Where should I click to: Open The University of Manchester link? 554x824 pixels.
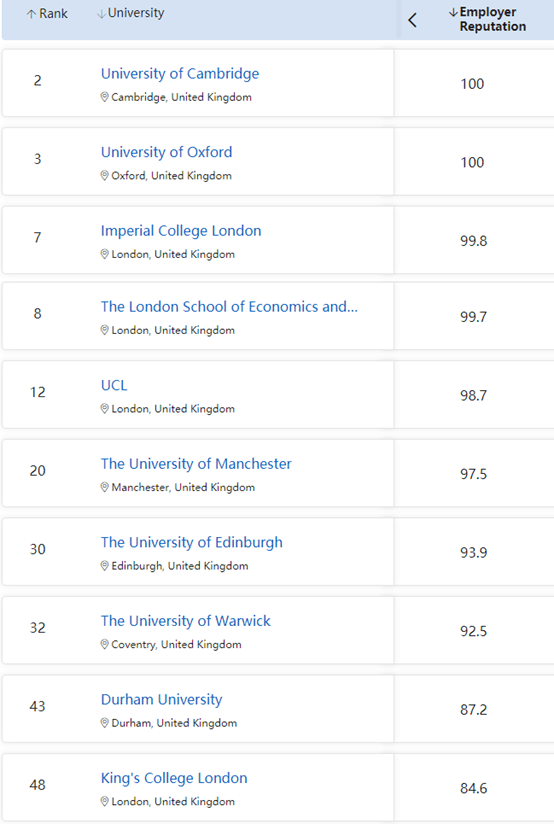click(196, 464)
